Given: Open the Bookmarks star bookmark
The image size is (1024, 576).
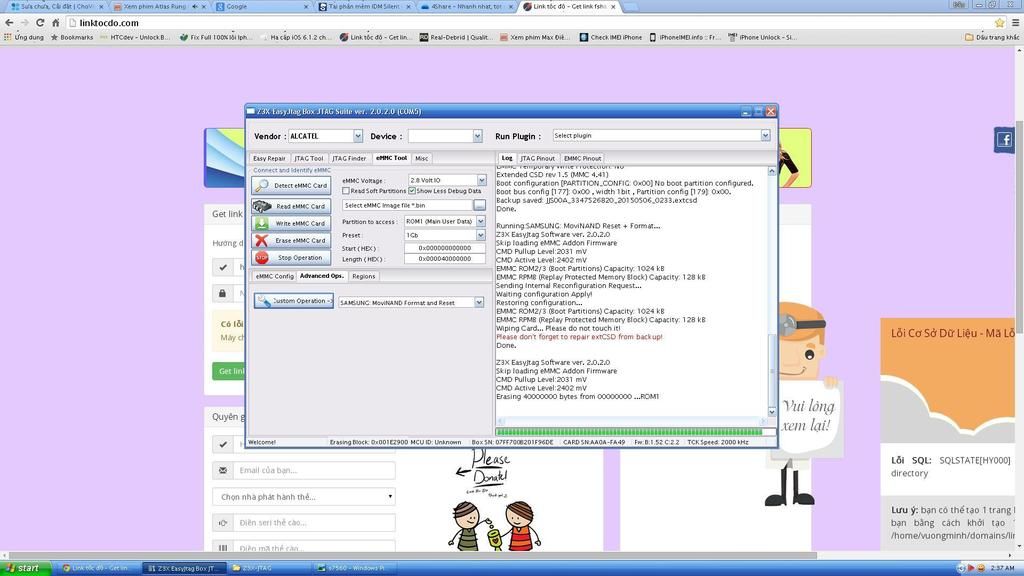Looking at the screenshot, I should (72, 37).
